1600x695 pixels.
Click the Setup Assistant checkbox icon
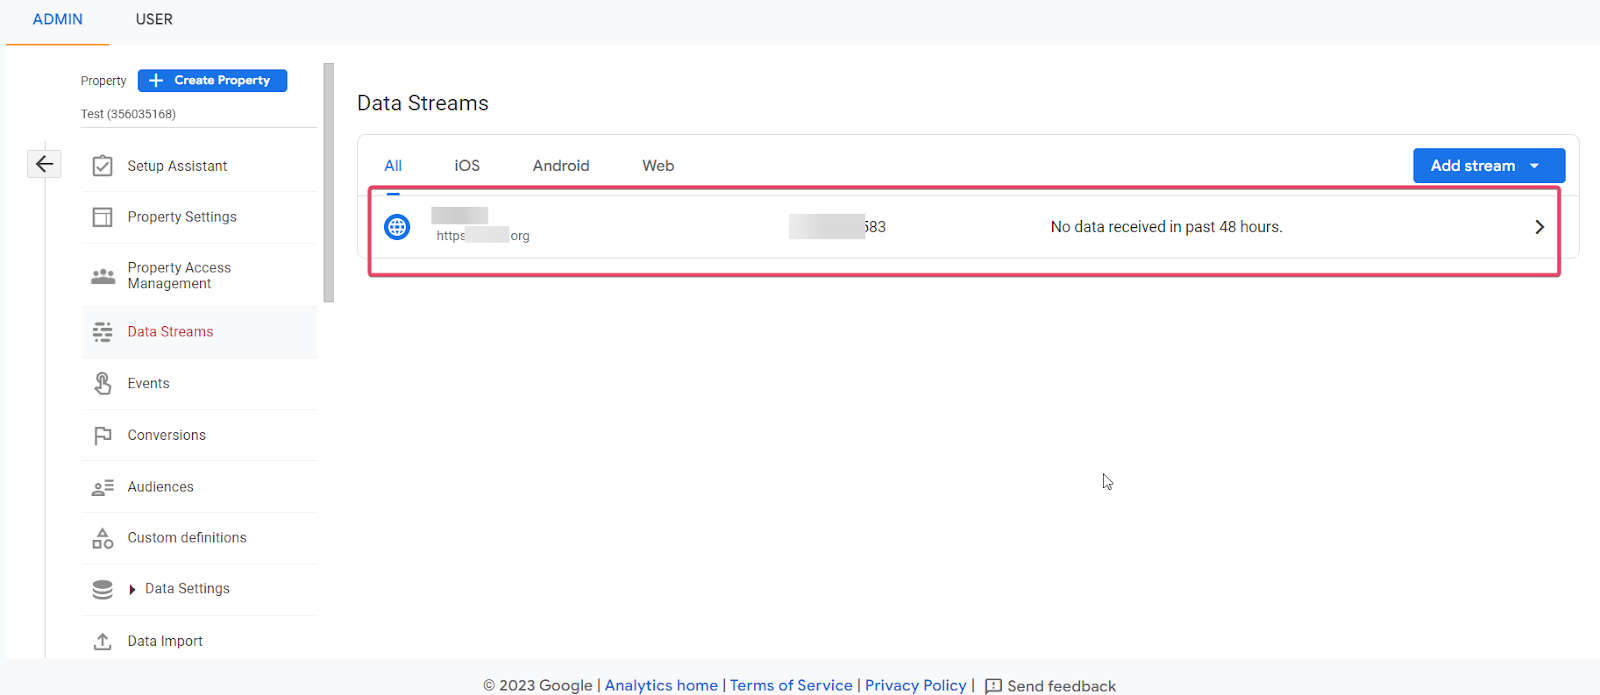(x=102, y=166)
